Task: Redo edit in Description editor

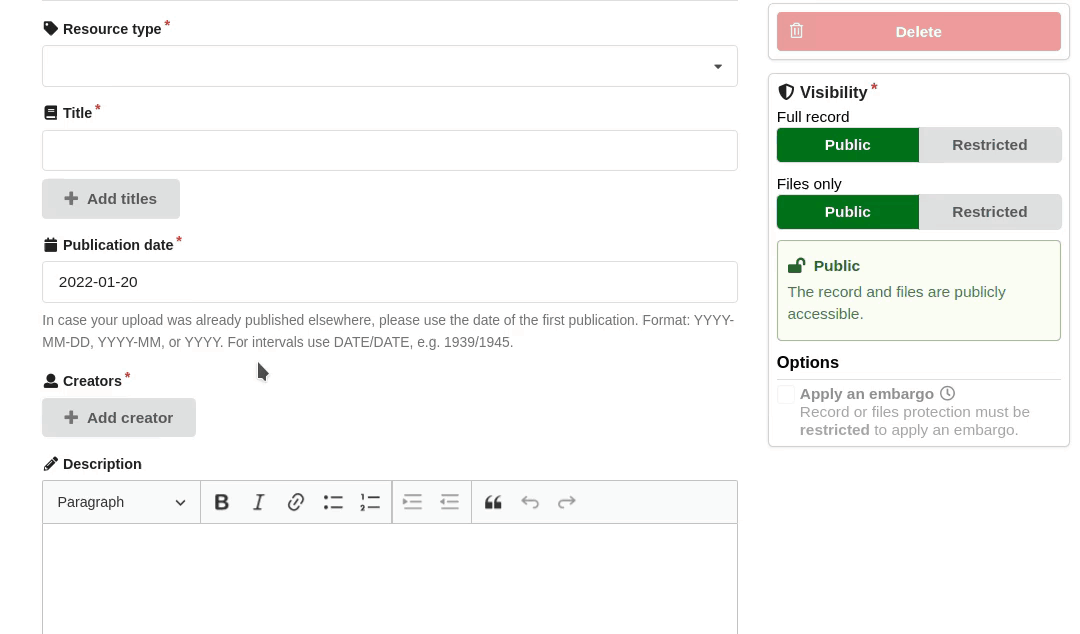Action: click(566, 502)
